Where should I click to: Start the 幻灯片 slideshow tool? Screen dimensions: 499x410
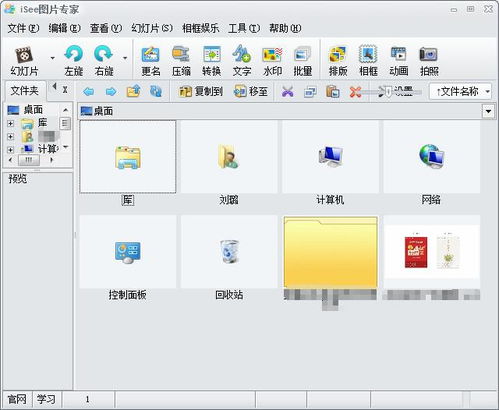[24, 61]
